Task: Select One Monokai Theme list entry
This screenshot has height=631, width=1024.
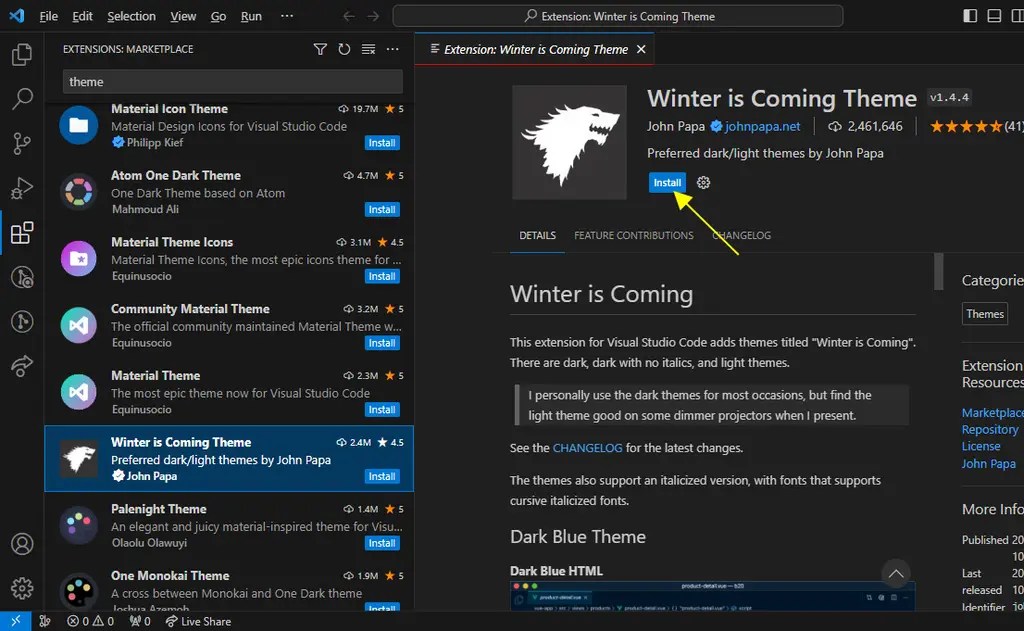Action: click(229, 585)
